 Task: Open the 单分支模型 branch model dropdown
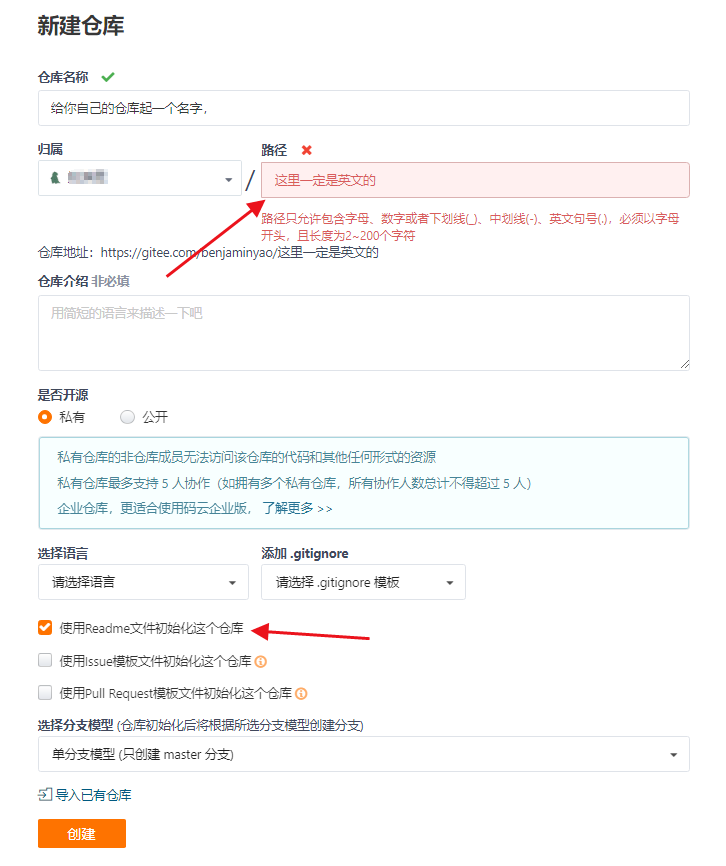[x=363, y=754]
